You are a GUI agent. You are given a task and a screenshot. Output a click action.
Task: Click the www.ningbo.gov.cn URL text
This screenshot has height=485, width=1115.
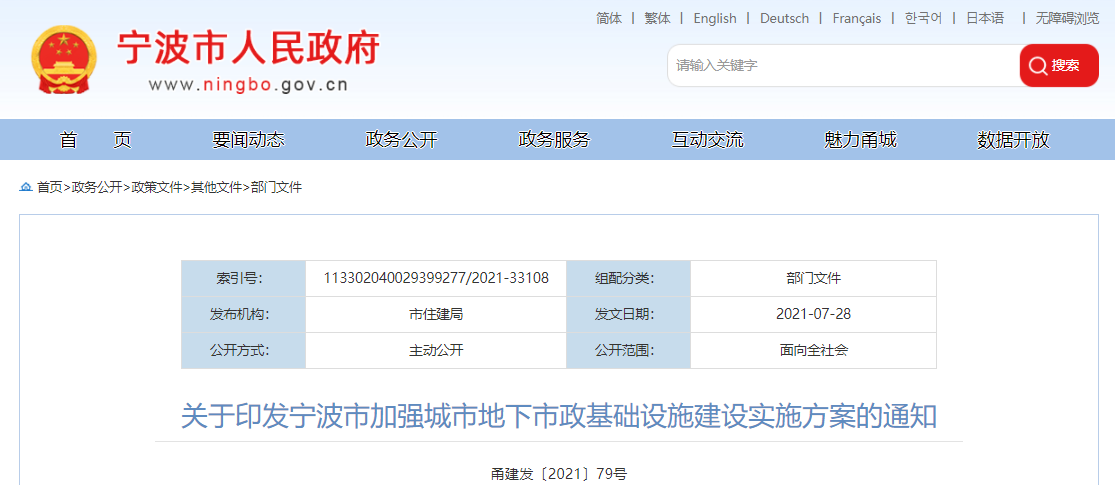click(x=248, y=85)
